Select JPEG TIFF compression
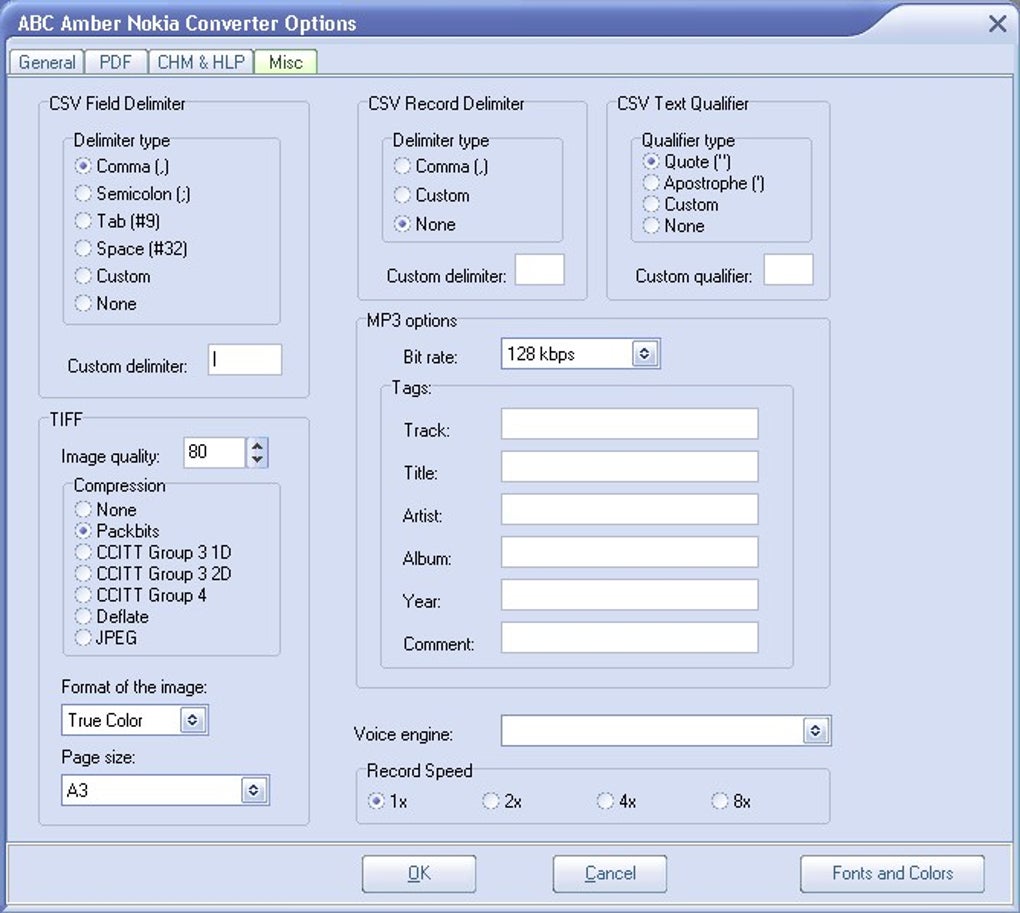 (x=106, y=638)
